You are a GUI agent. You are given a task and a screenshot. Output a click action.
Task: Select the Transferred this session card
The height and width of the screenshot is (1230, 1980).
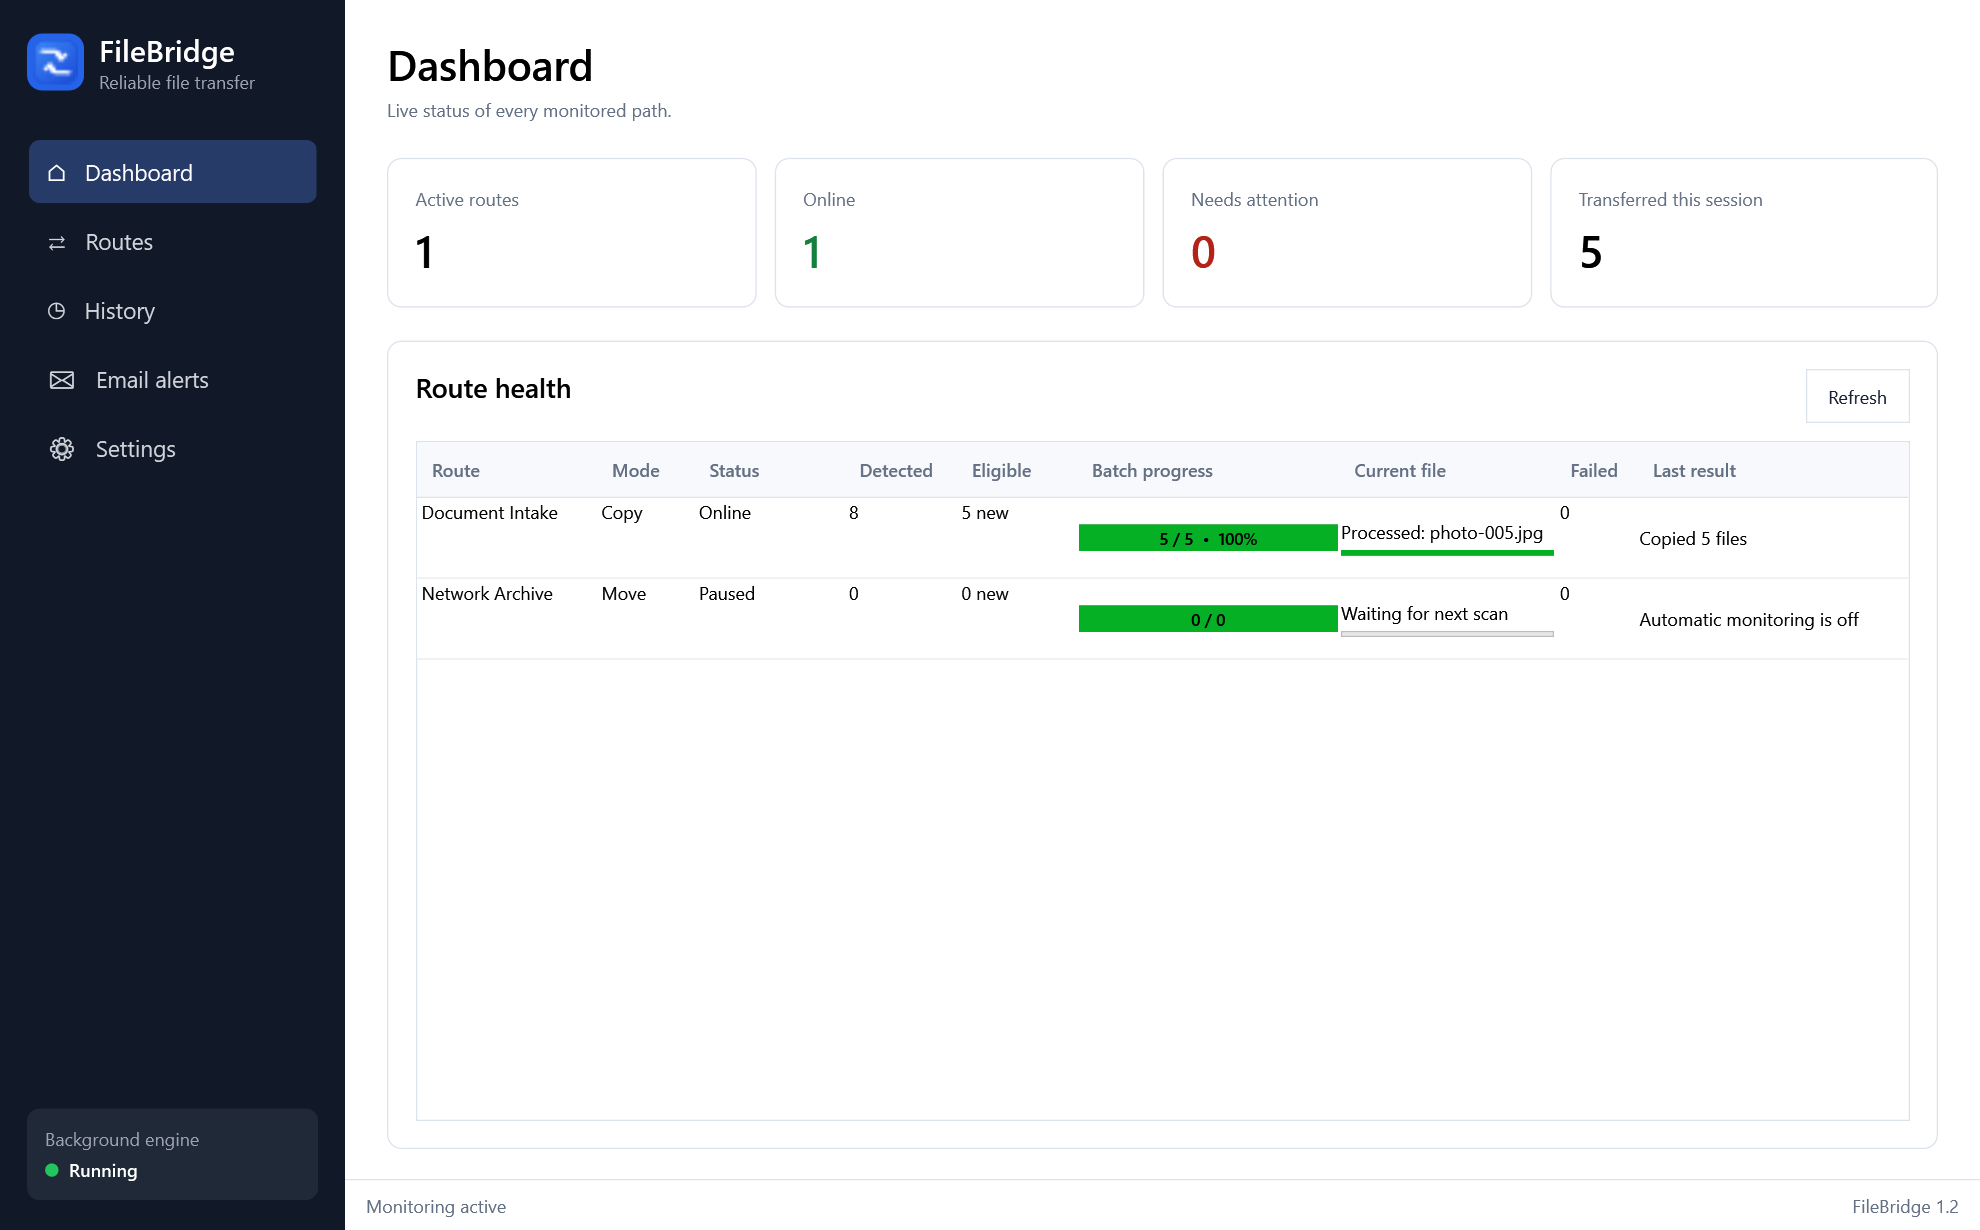point(1743,233)
